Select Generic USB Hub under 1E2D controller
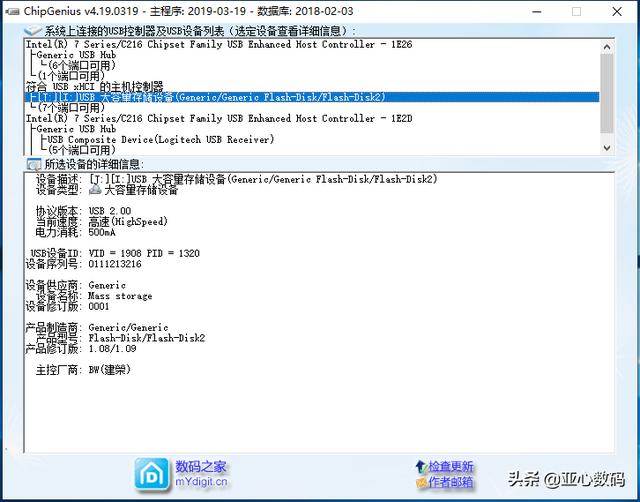The image size is (640, 502). pyautogui.click(x=76, y=129)
